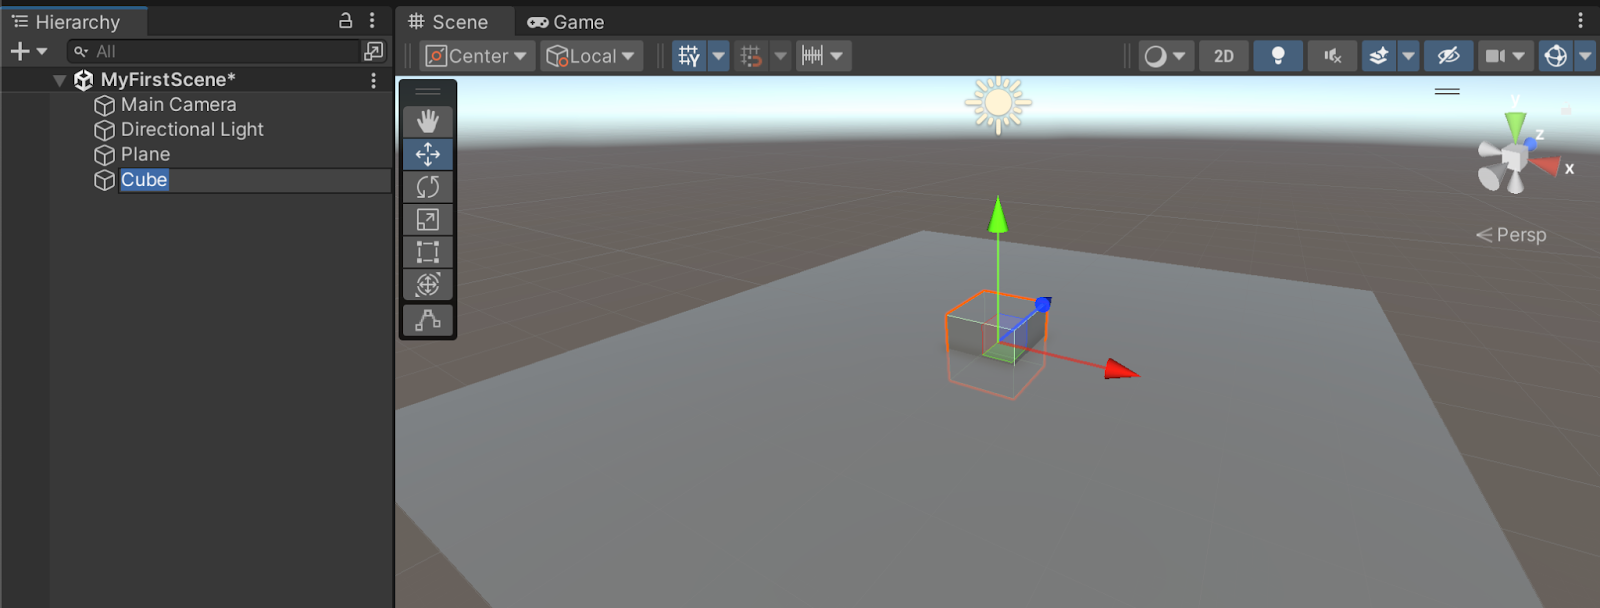This screenshot has height=608, width=1600.
Task: Select the Rect tool
Action: tap(428, 252)
